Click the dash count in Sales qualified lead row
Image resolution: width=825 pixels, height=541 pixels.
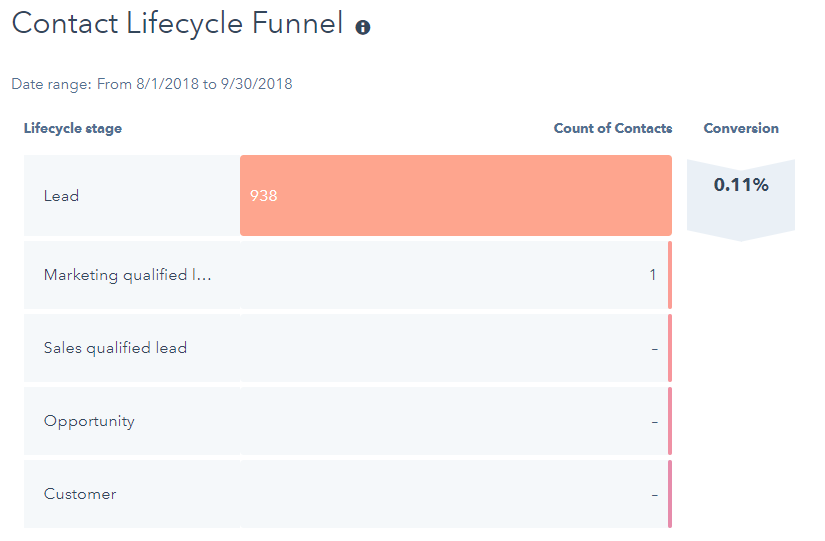[x=654, y=349]
